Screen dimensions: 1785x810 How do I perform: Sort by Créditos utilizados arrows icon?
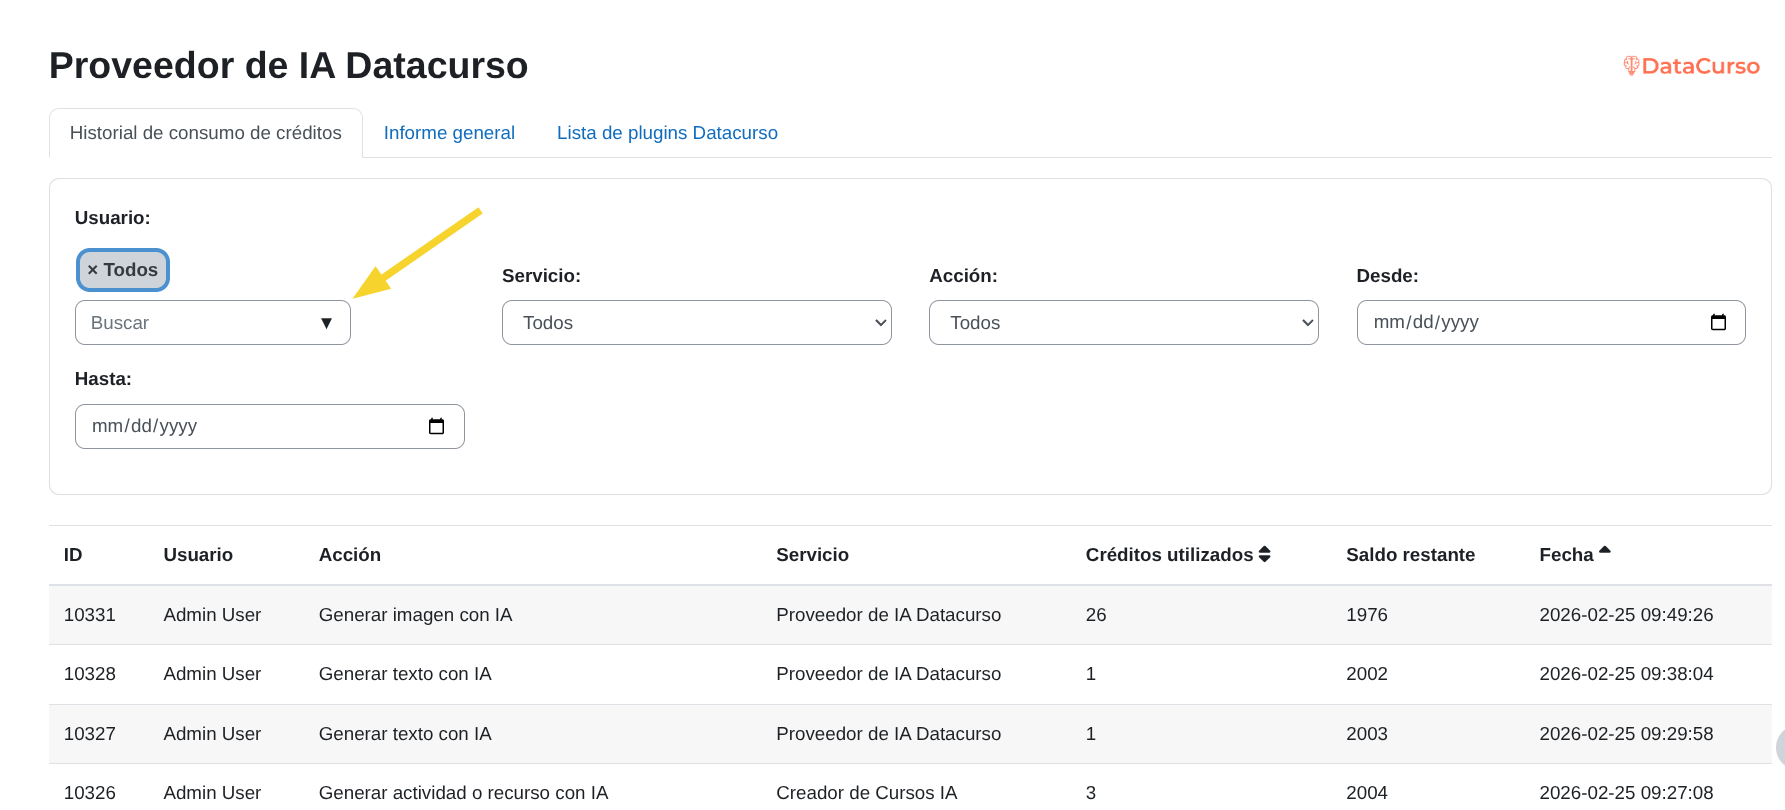click(x=1265, y=554)
